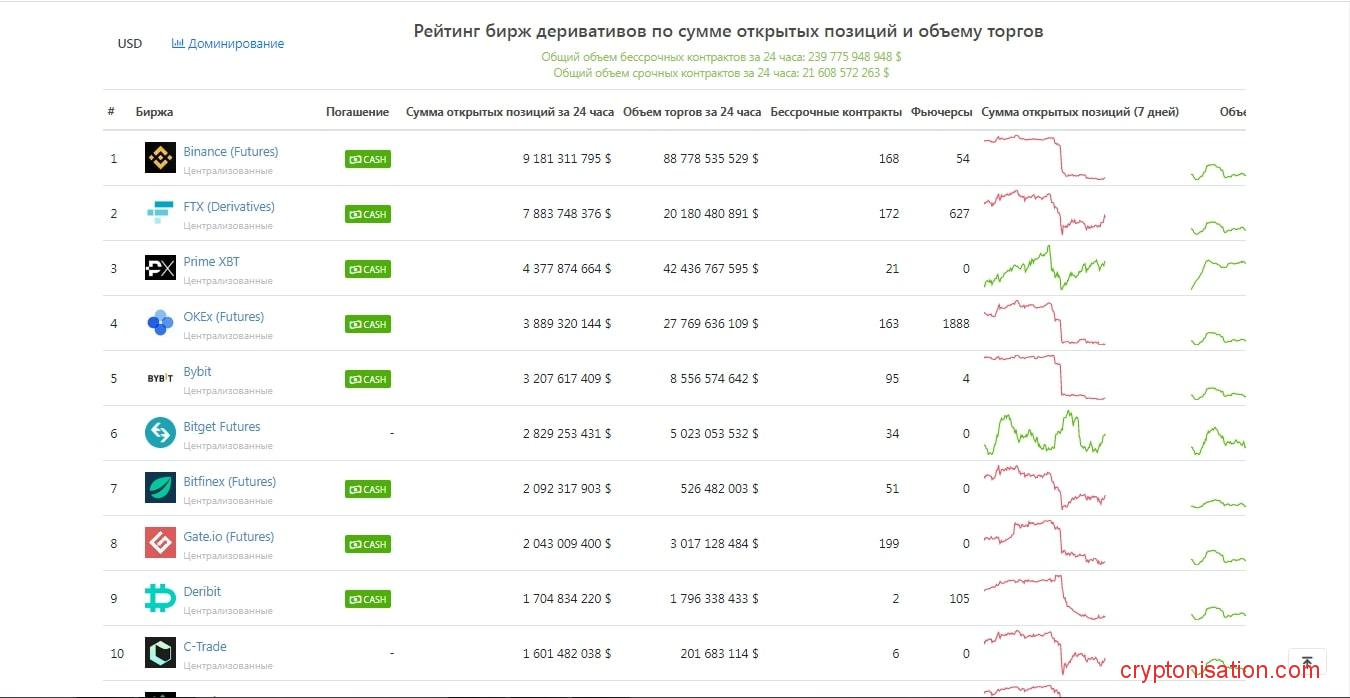Viewport: 1350px width, 698px height.
Task: Sort by Сумма открытых позиций за 24 часа
Action: coord(509,112)
